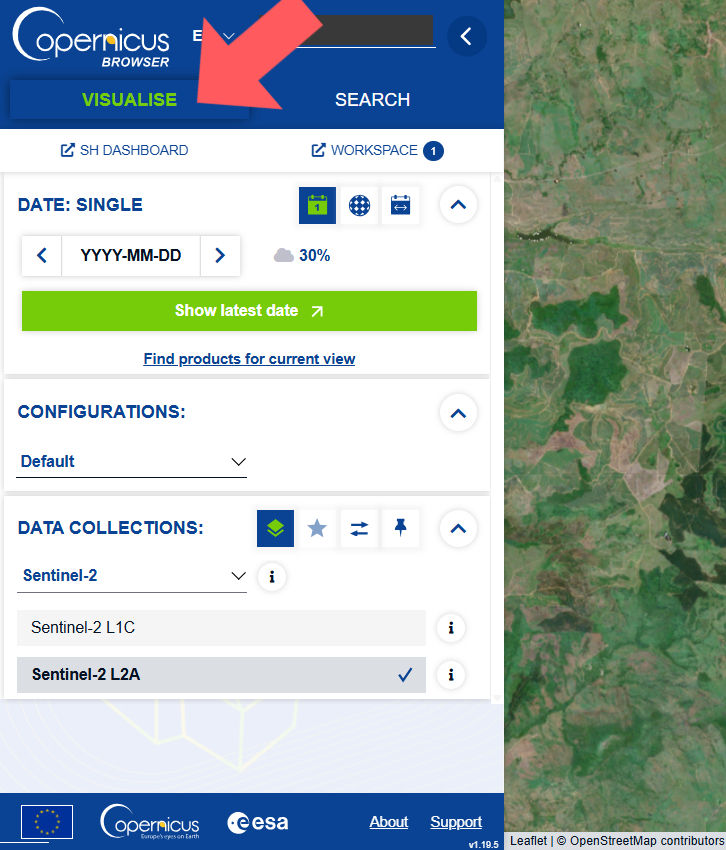Click the Copernicus Browser logo
726x850 pixels.
click(x=91, y=38)
